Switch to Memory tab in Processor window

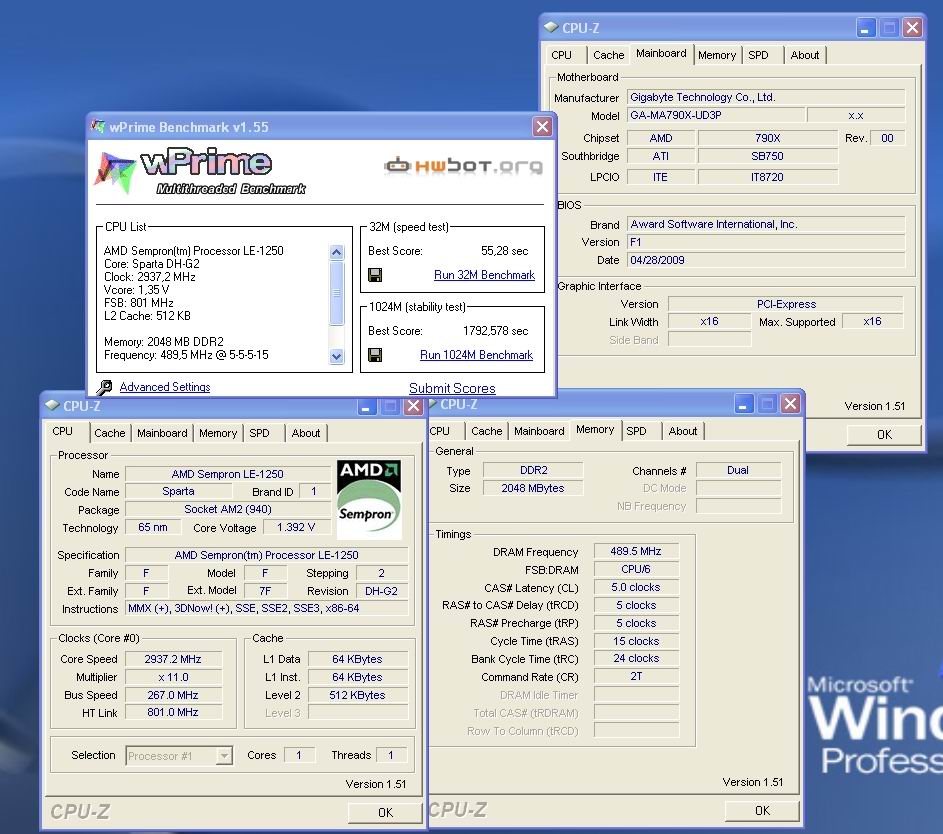coord(218,433)
